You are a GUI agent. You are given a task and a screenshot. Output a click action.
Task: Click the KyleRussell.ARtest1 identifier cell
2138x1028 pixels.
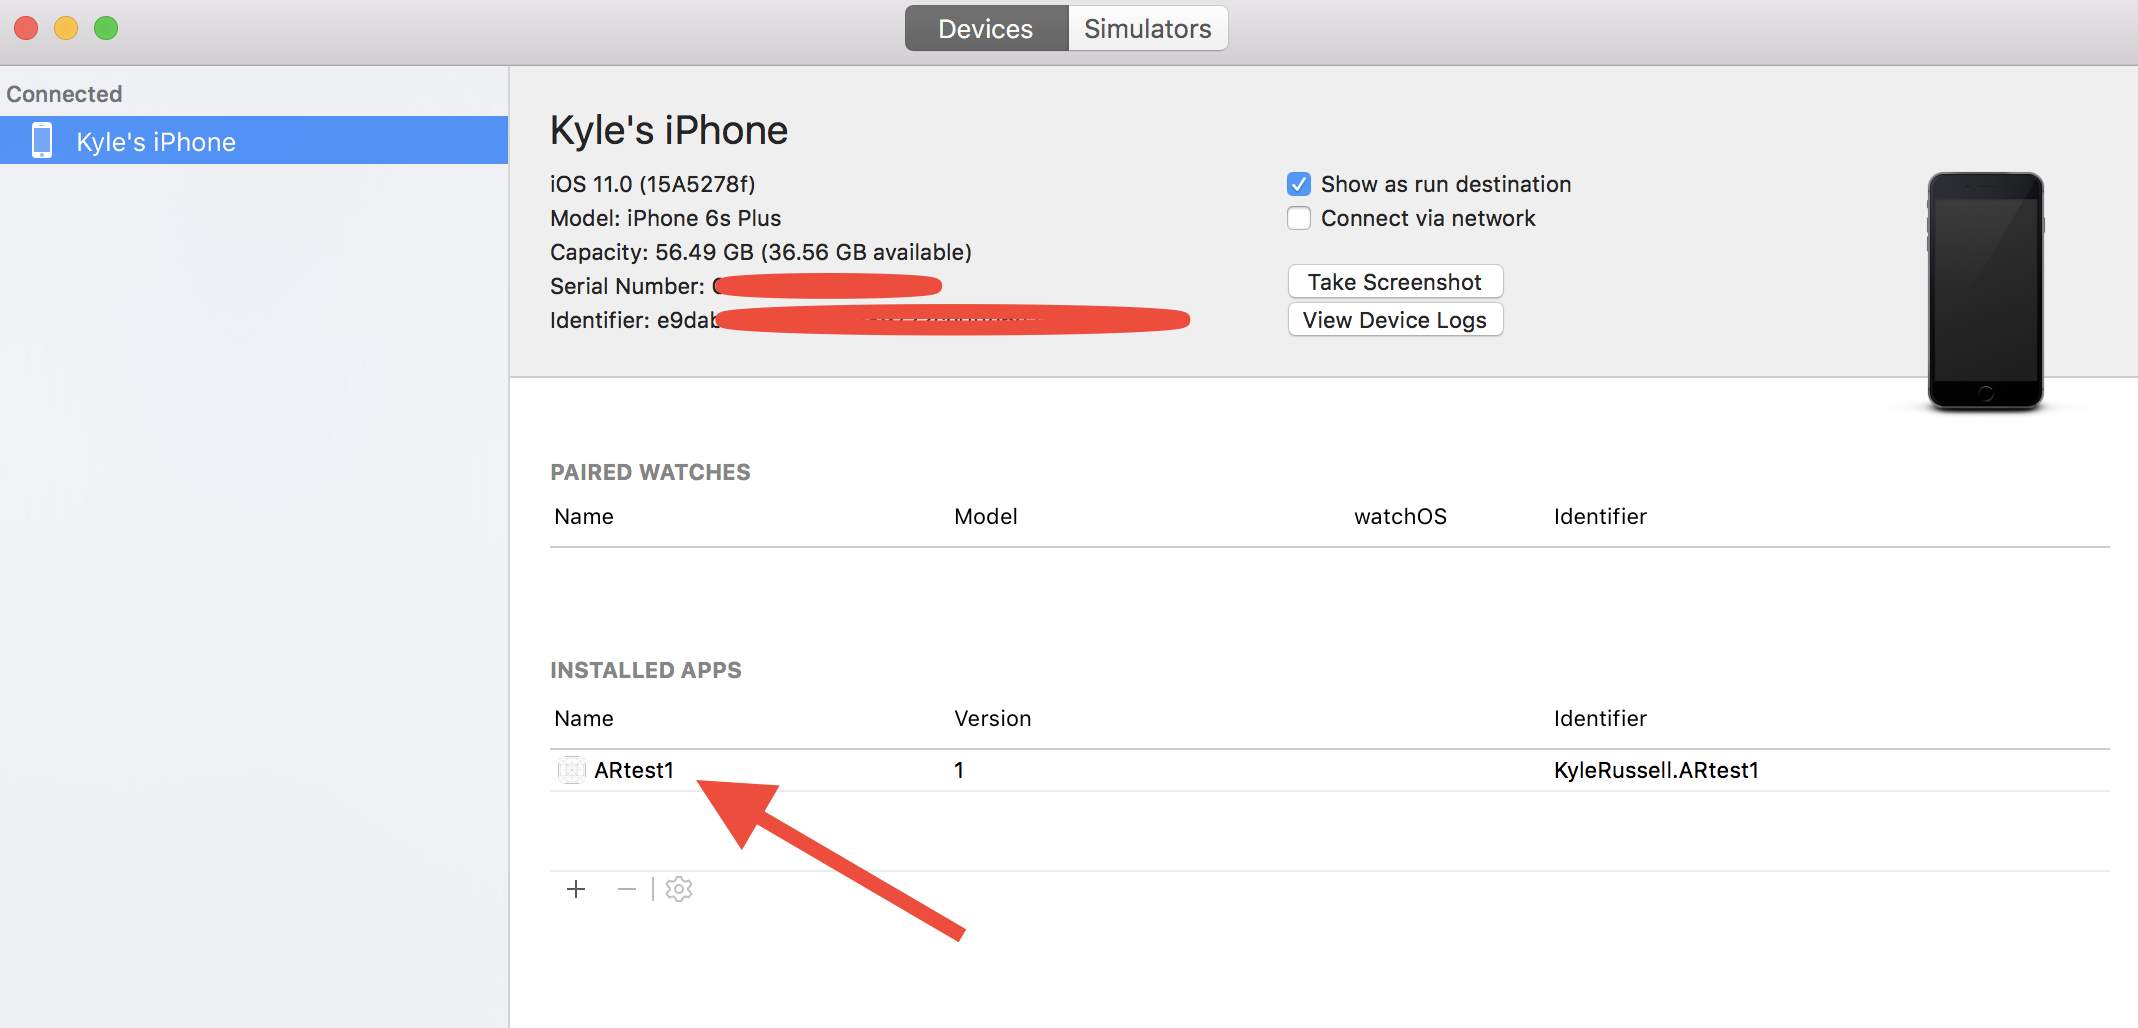pyautogui.click(x=1656, y=770)
